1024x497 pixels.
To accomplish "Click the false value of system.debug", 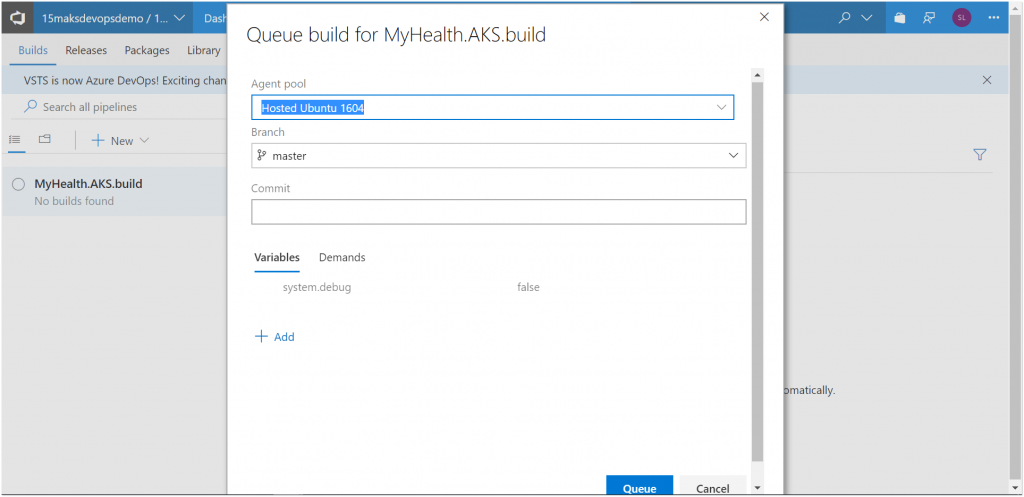I will tap(528, 287).
